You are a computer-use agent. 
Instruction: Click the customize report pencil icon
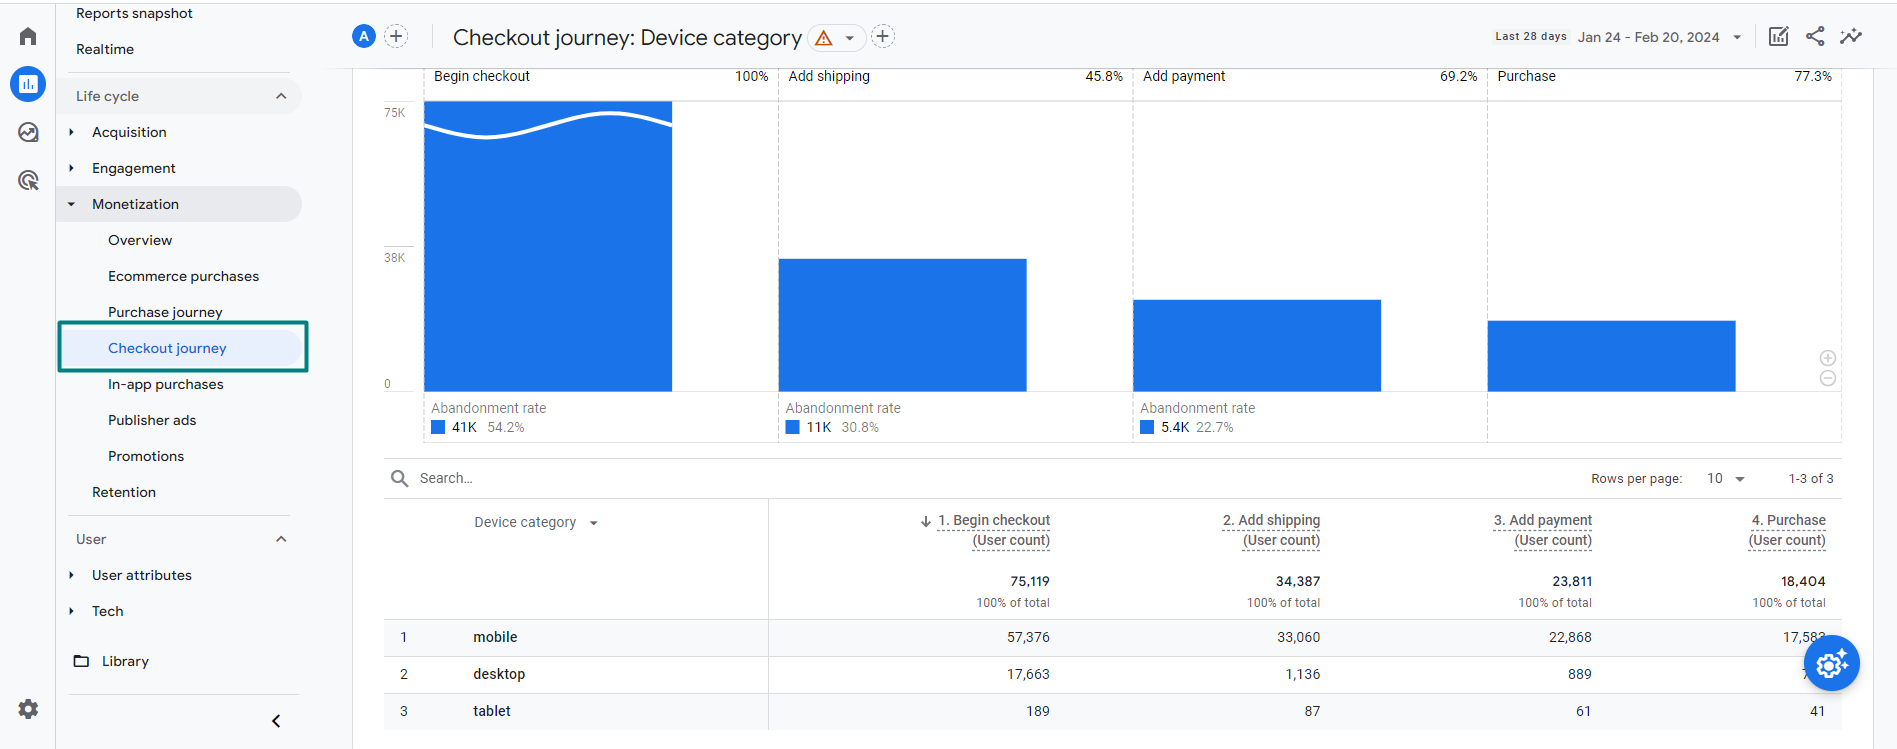[1778, 36]
